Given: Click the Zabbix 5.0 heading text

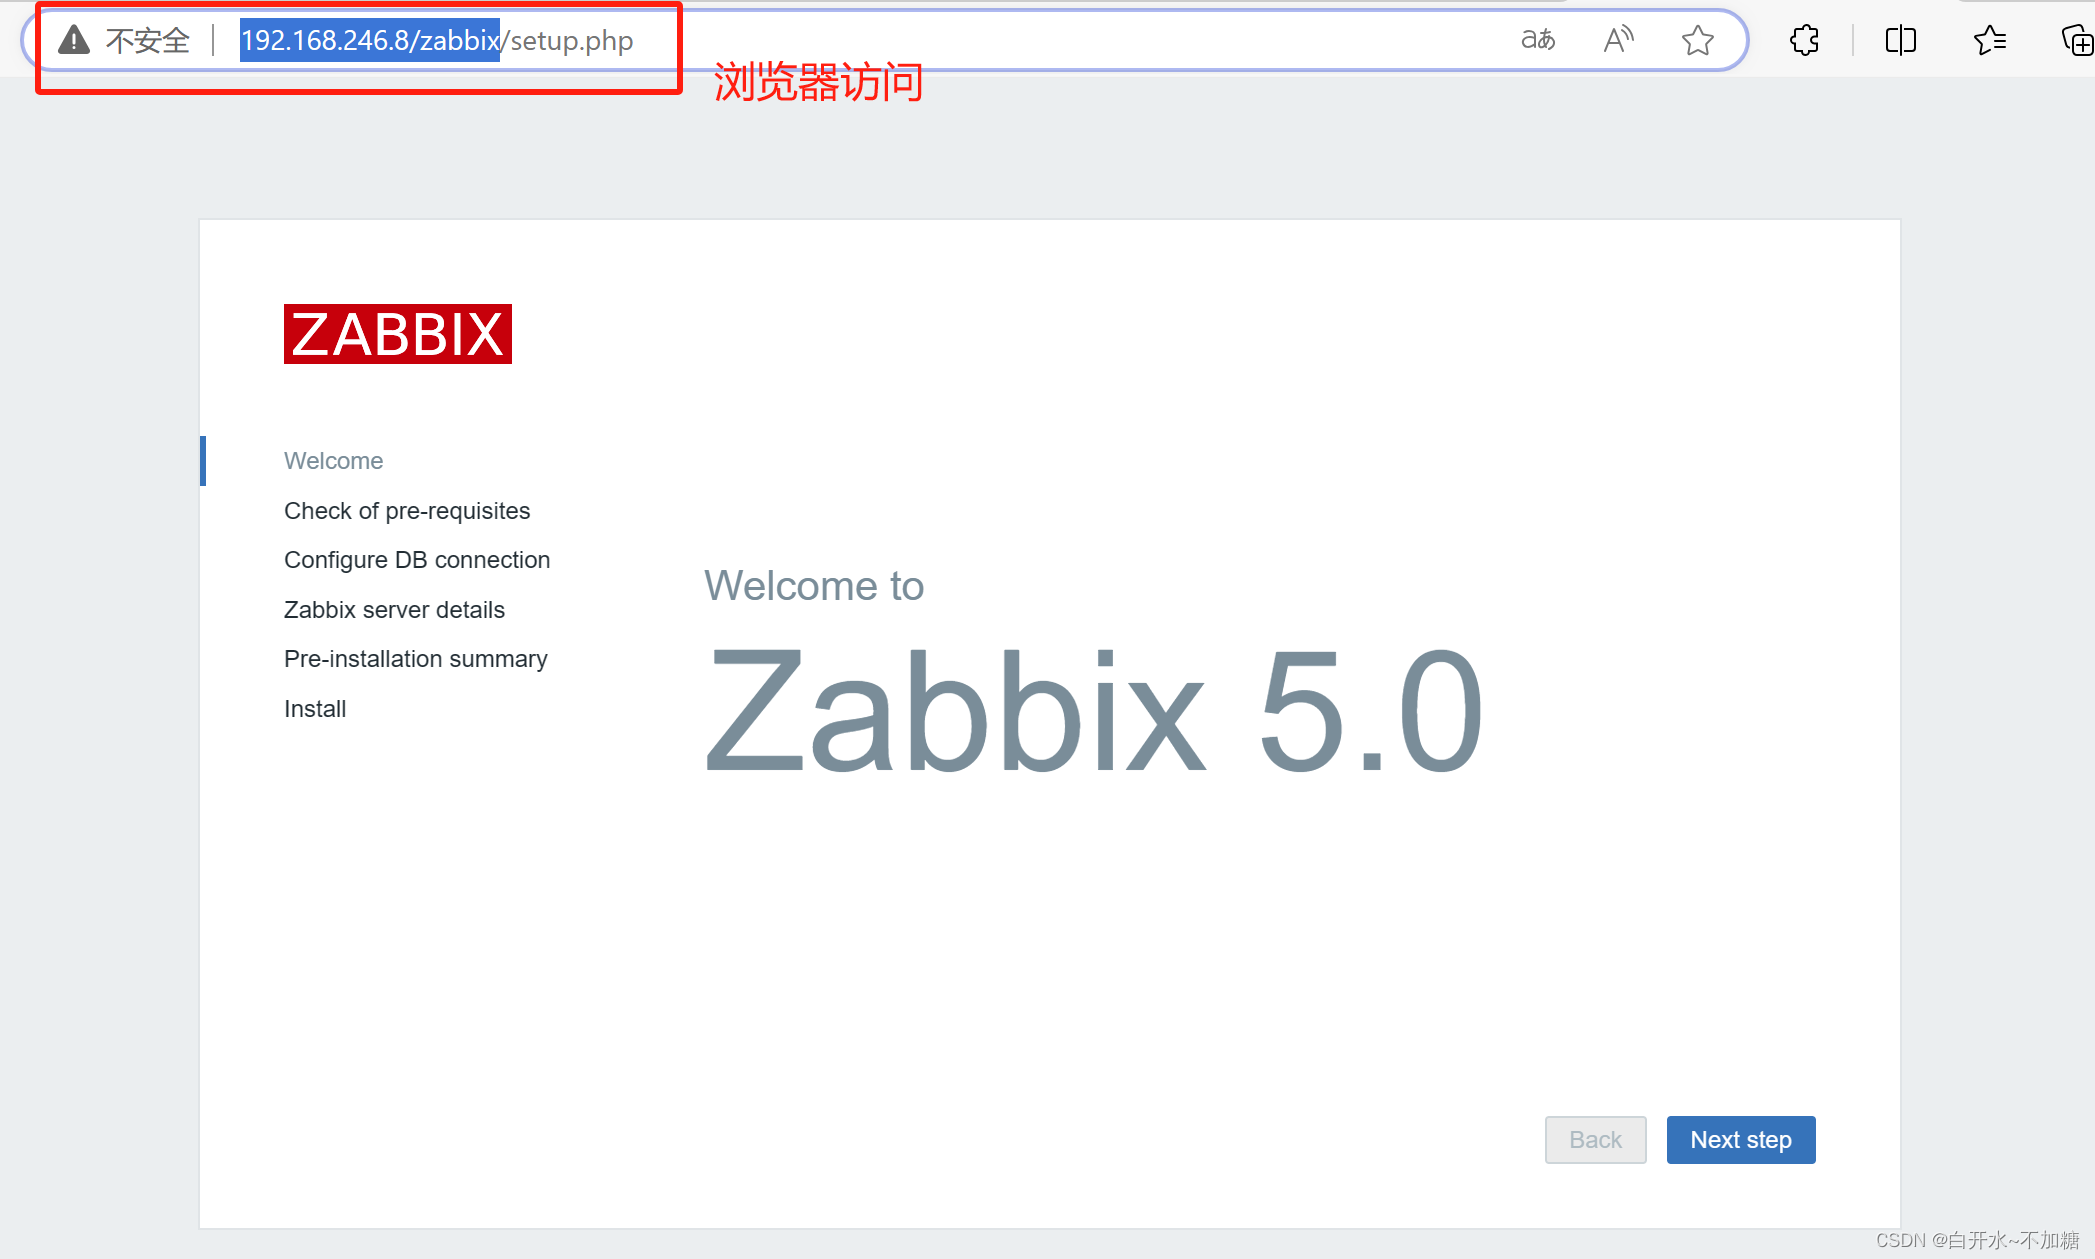Looking at the screenshot, I should point(1093,712).
